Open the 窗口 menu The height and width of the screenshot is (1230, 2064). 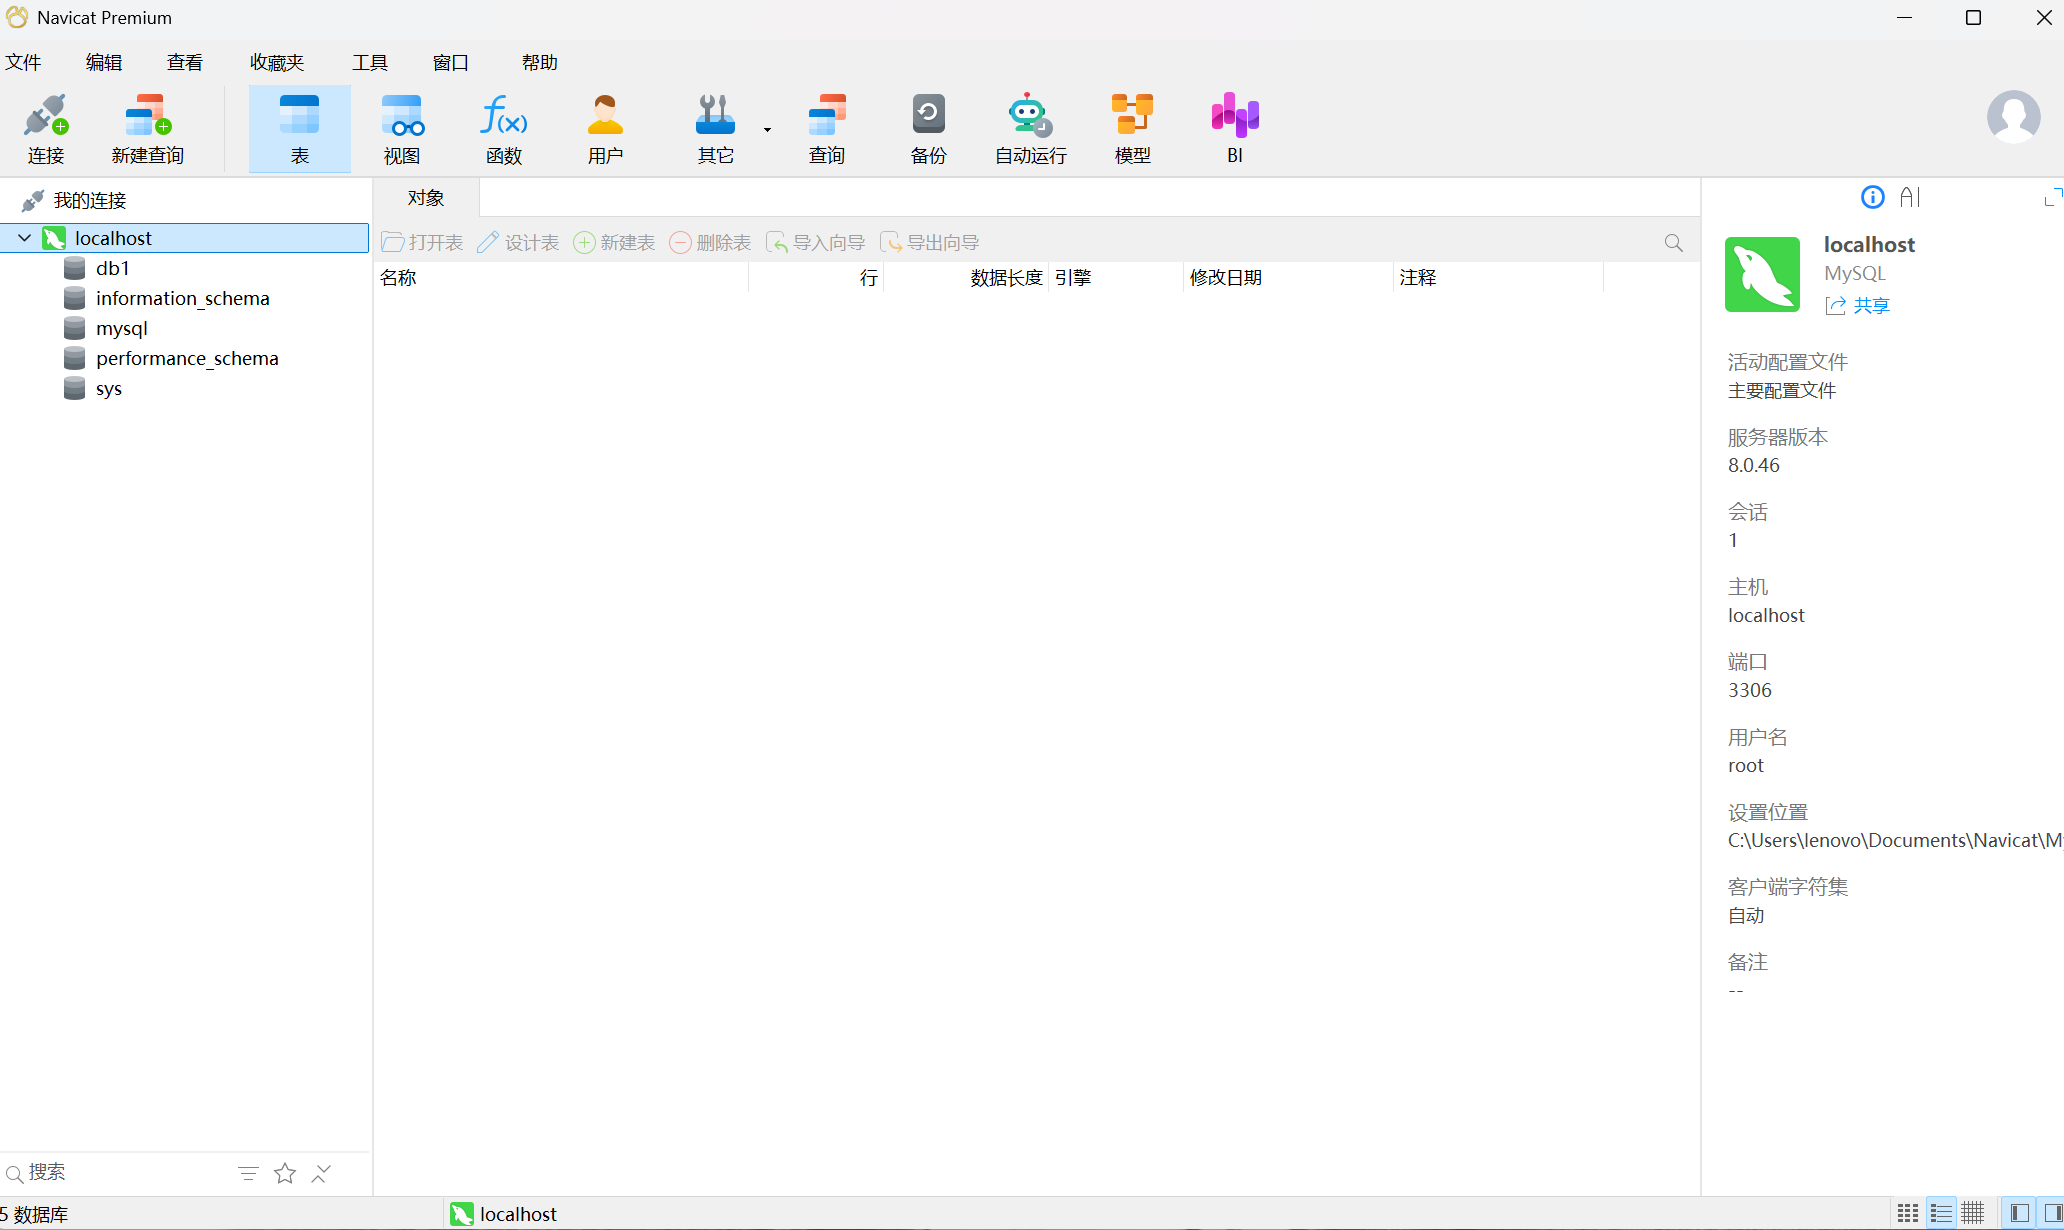(451, 62)
